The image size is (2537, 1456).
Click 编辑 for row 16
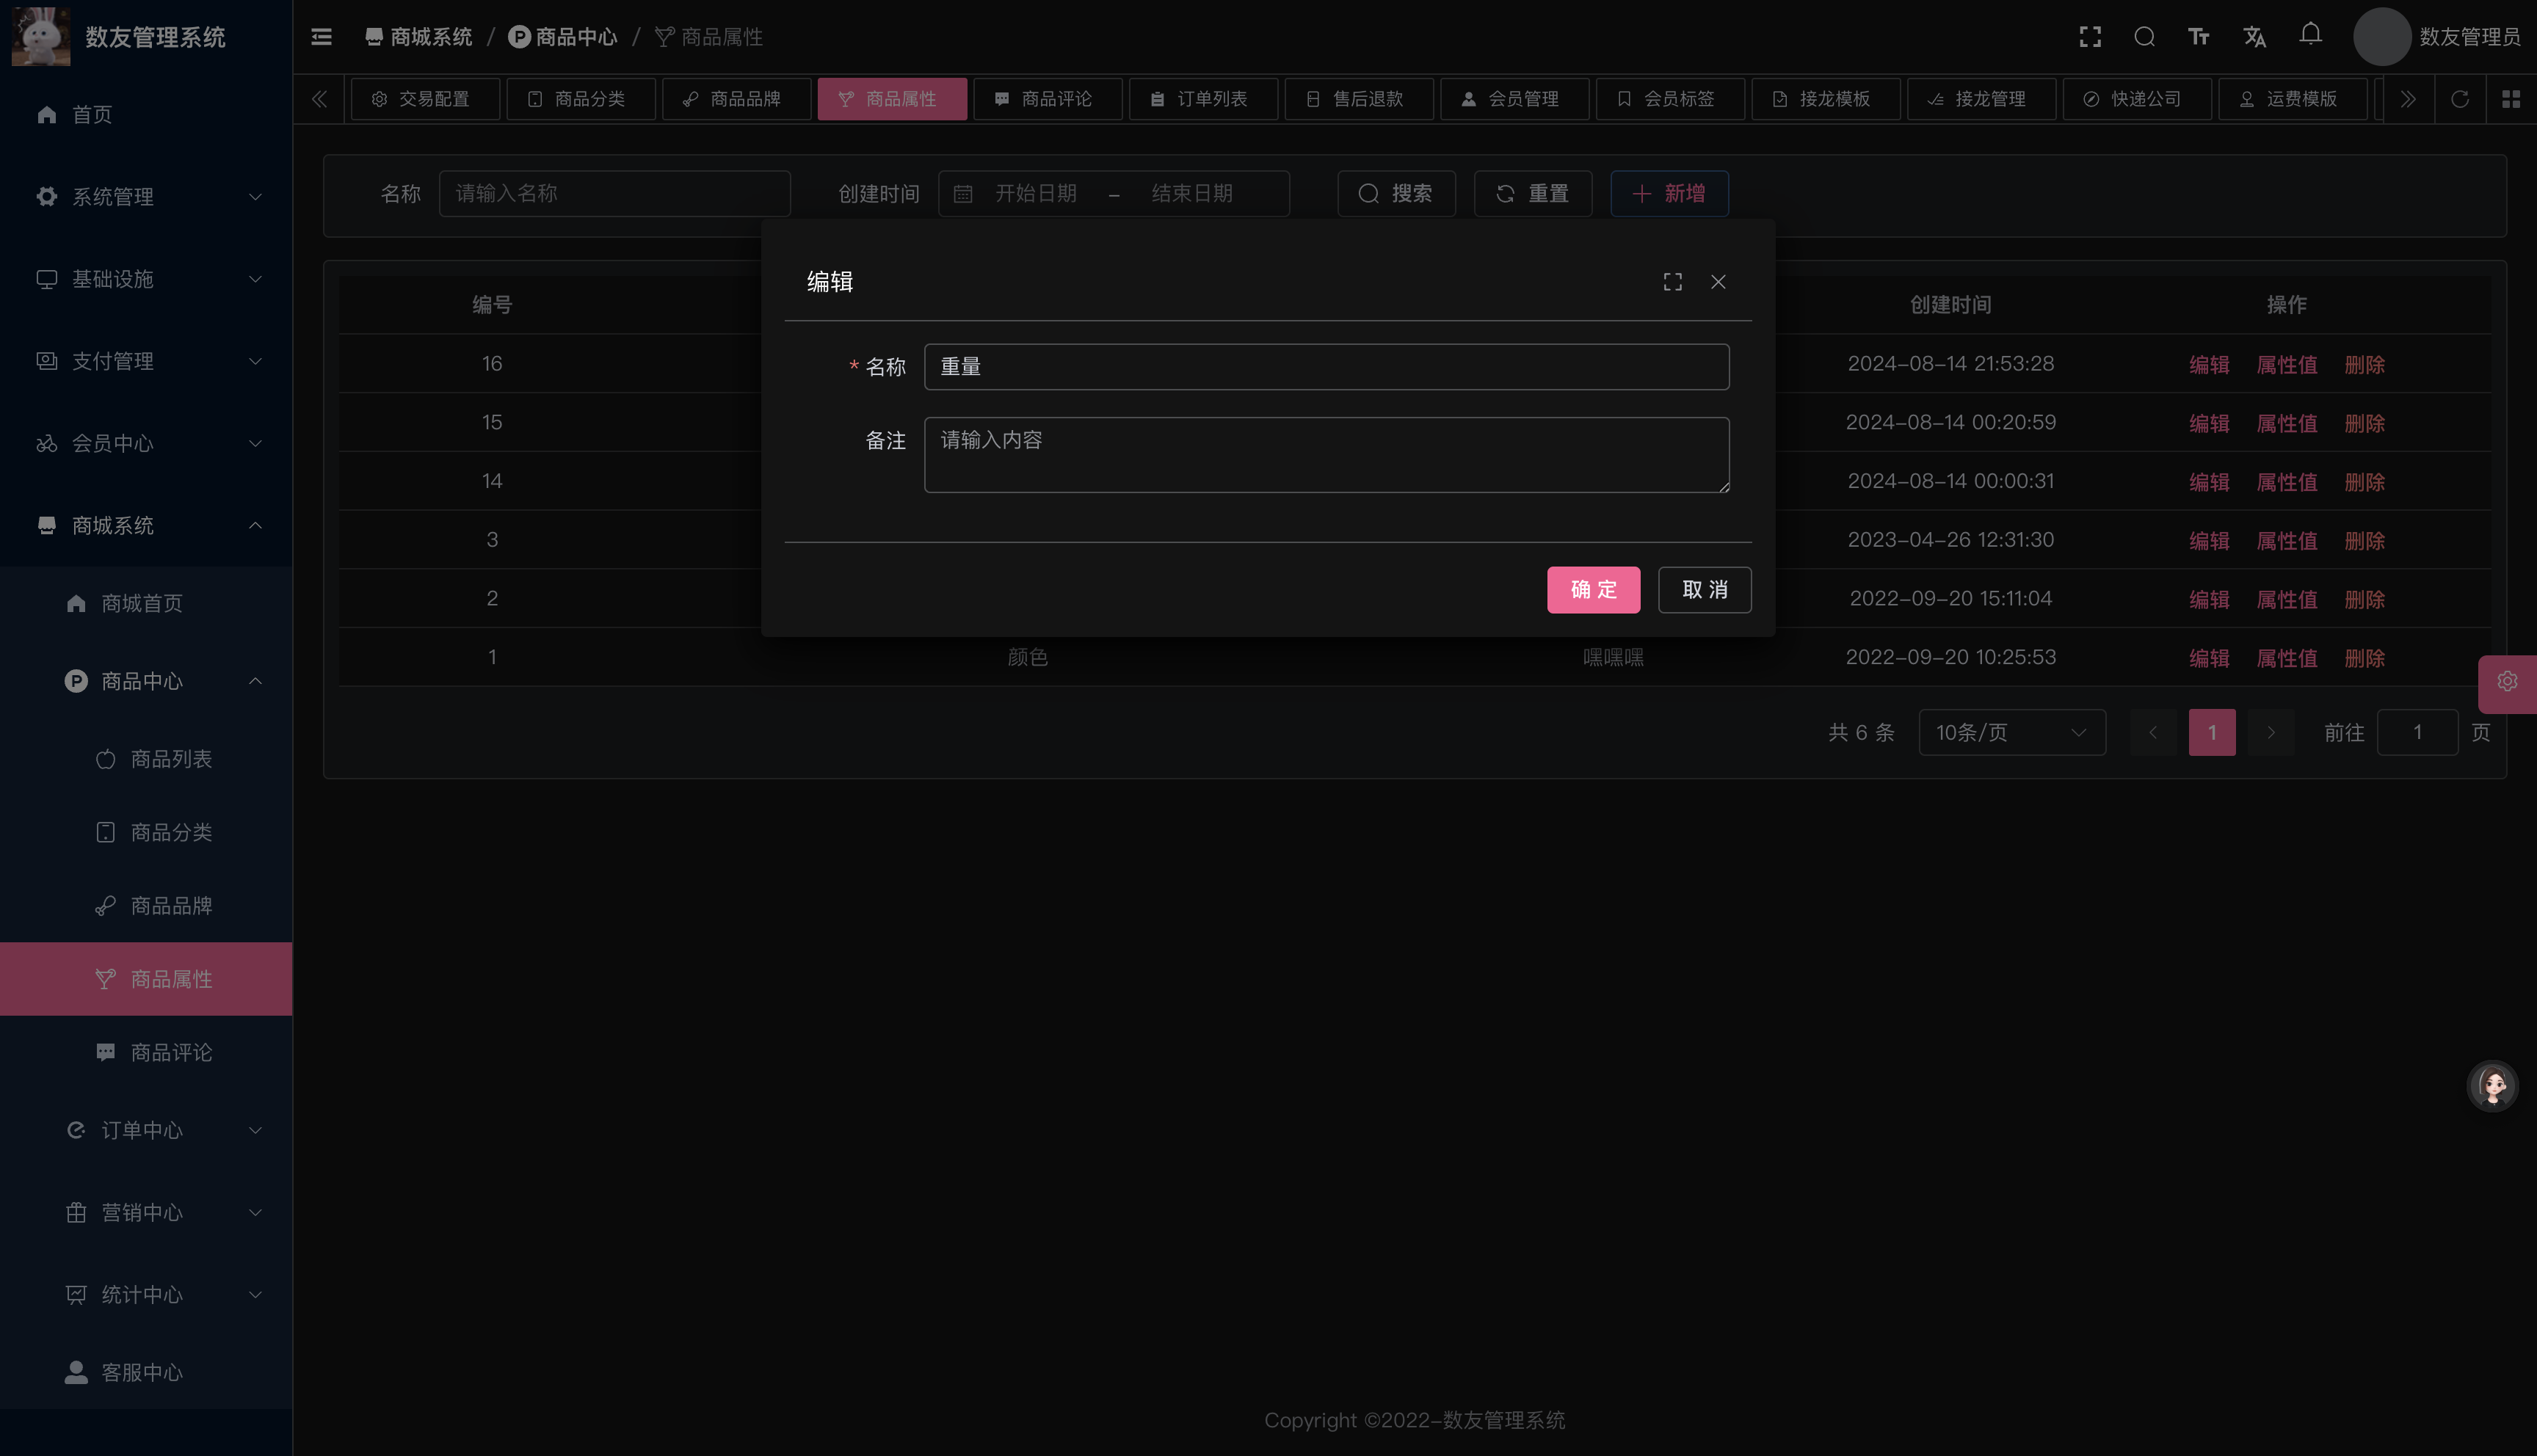click(x=2209, y=365)
